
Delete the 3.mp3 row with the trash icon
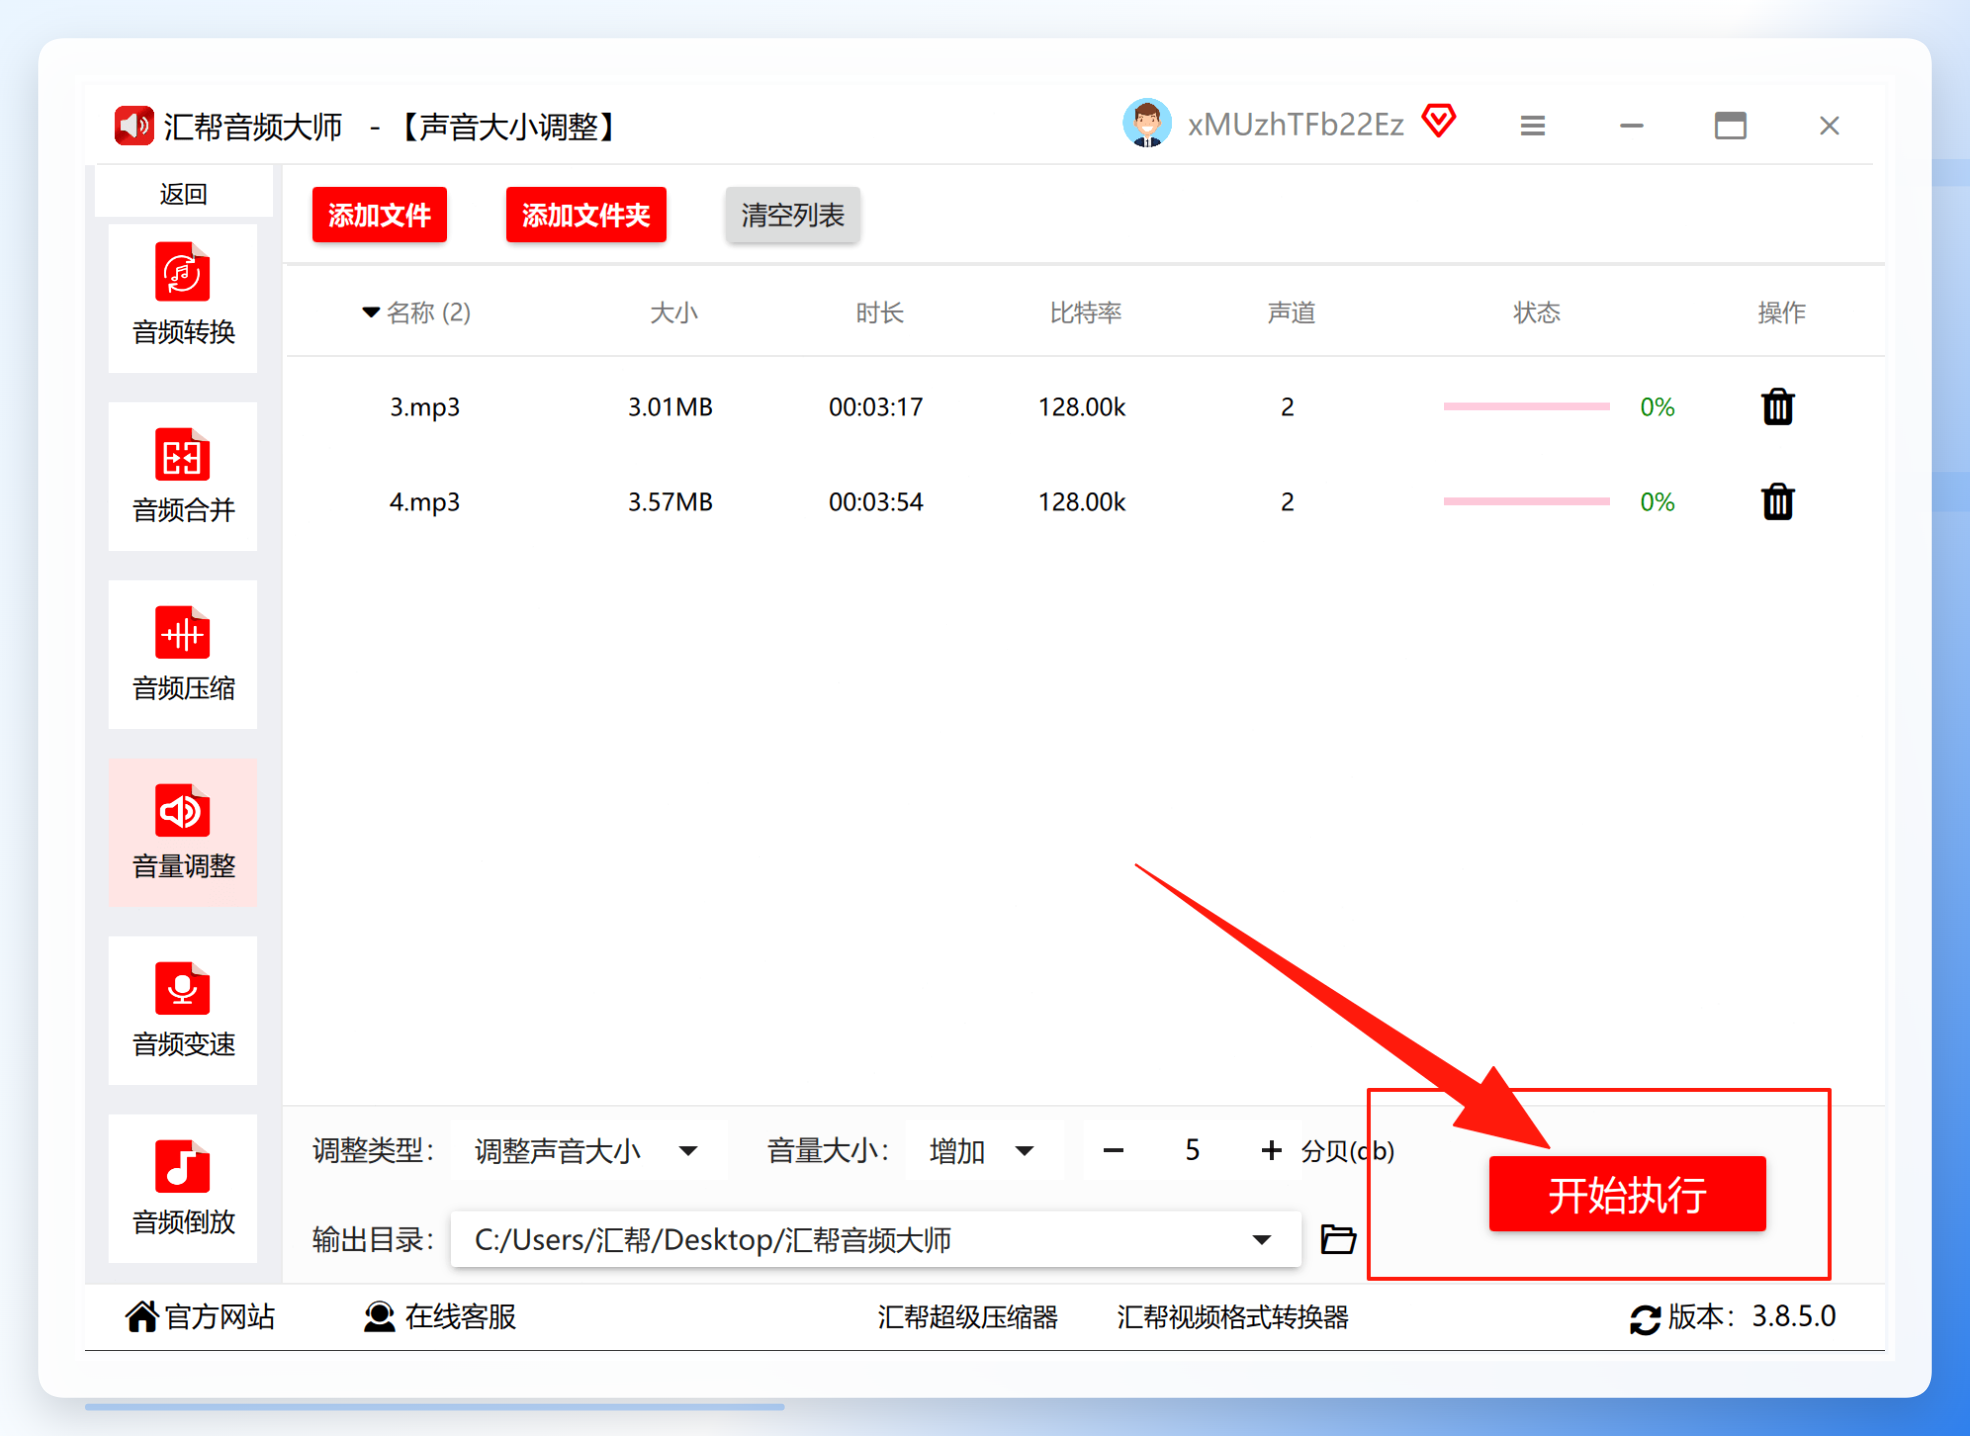tap(1777, 407)
